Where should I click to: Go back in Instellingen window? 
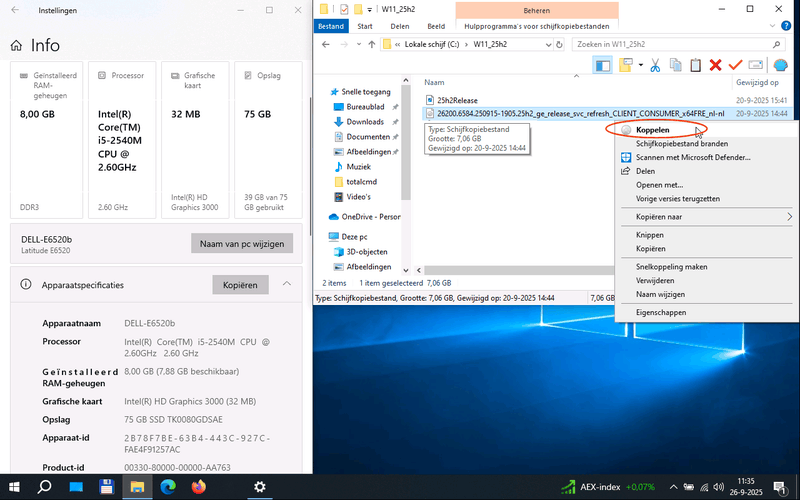pos(15,10)
